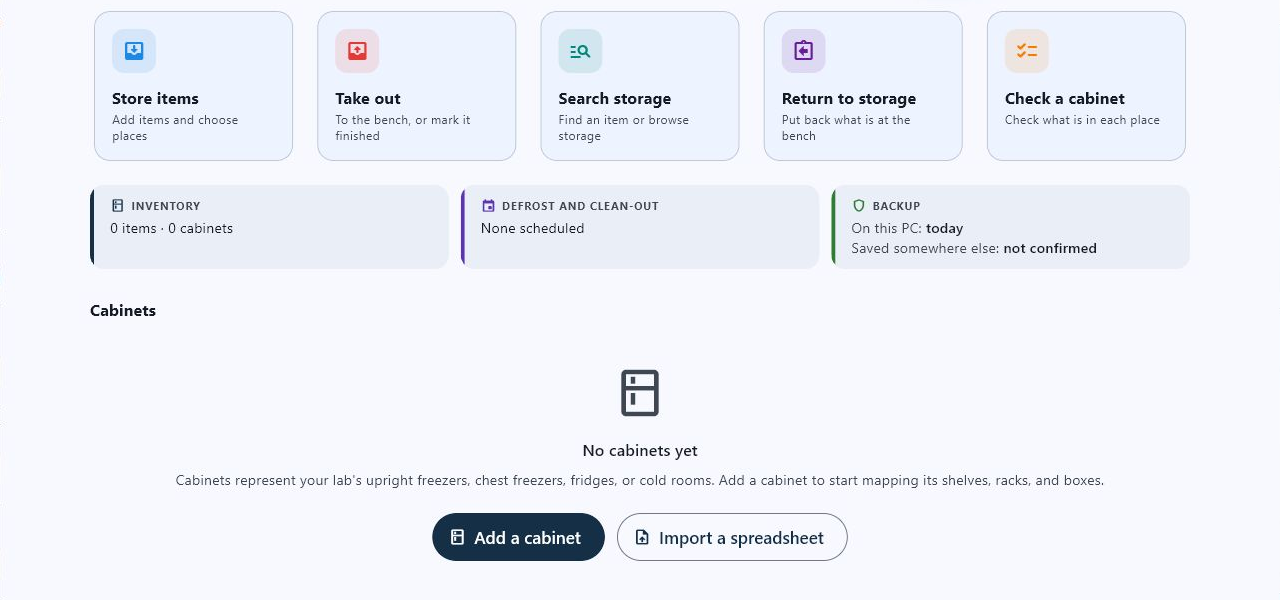Click the Backup shield icon
This screenshot has height=600, width=1280.
pos(858,206)
